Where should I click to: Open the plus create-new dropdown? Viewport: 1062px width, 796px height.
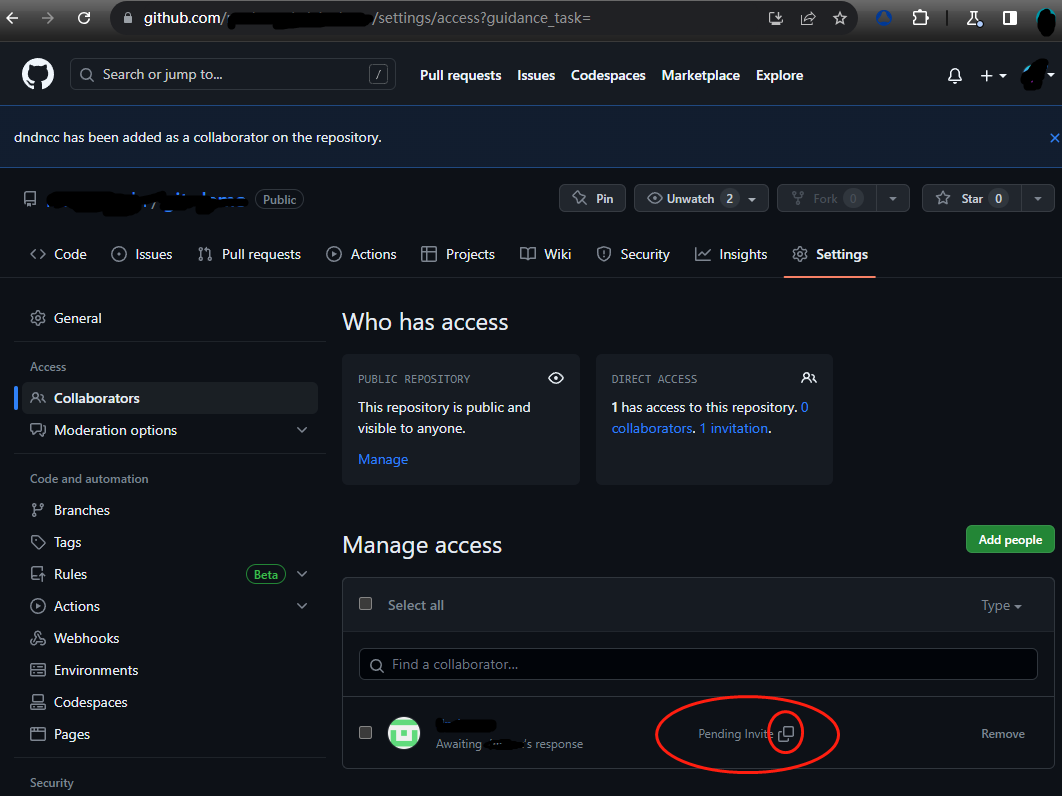(993, 76)
